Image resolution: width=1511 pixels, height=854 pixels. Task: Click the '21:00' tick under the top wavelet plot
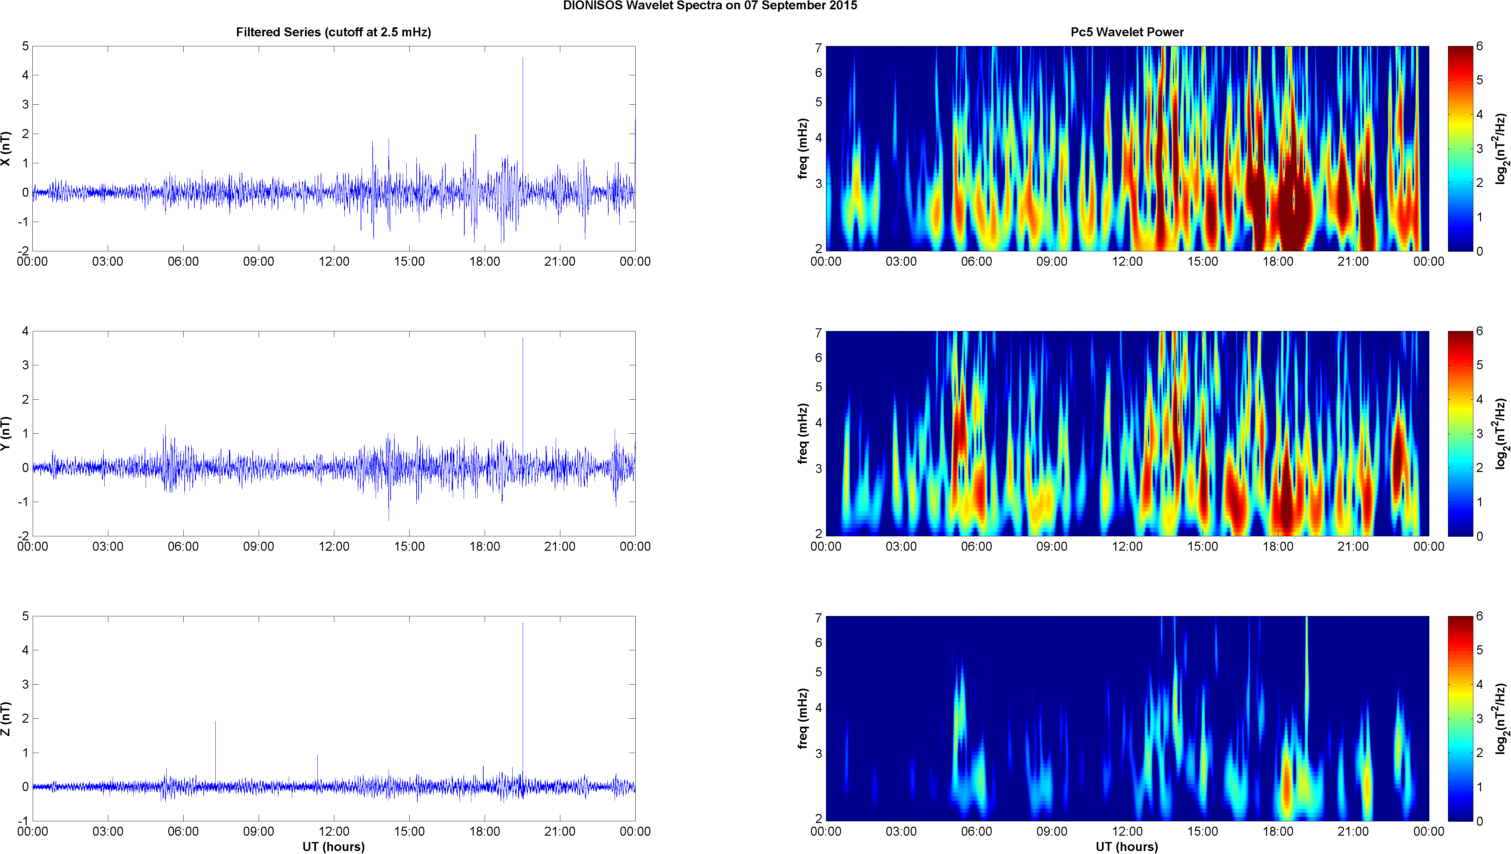tap(1353, 262)
